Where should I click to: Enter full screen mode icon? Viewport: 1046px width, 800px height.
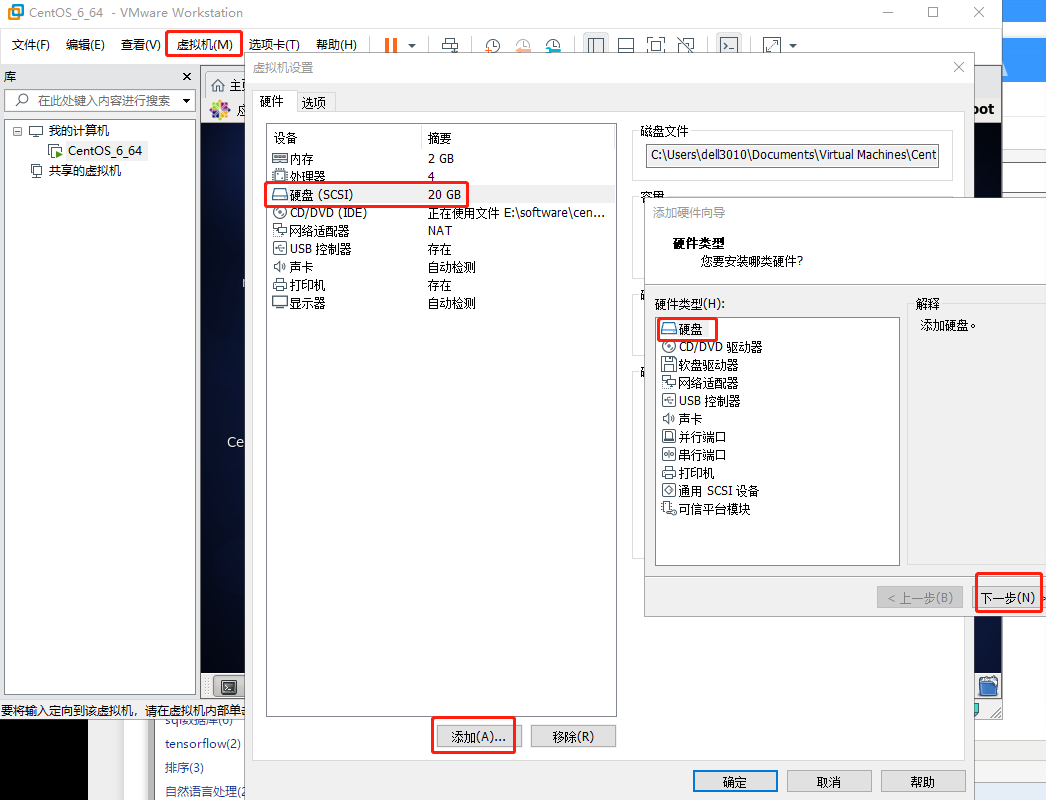tap(656, 45)
